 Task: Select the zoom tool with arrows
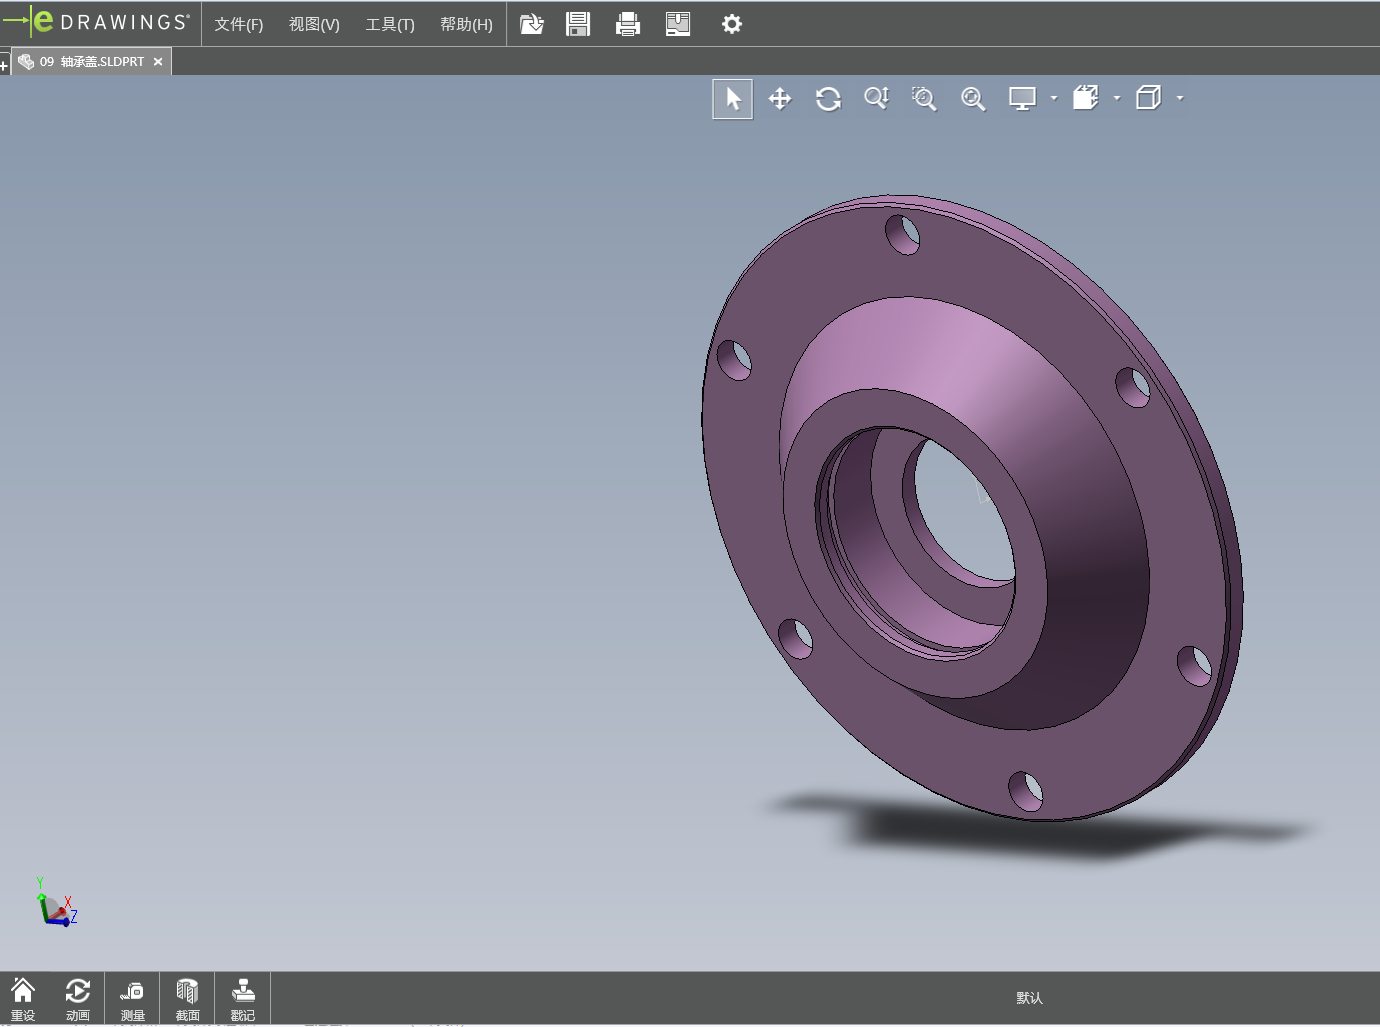876,98
